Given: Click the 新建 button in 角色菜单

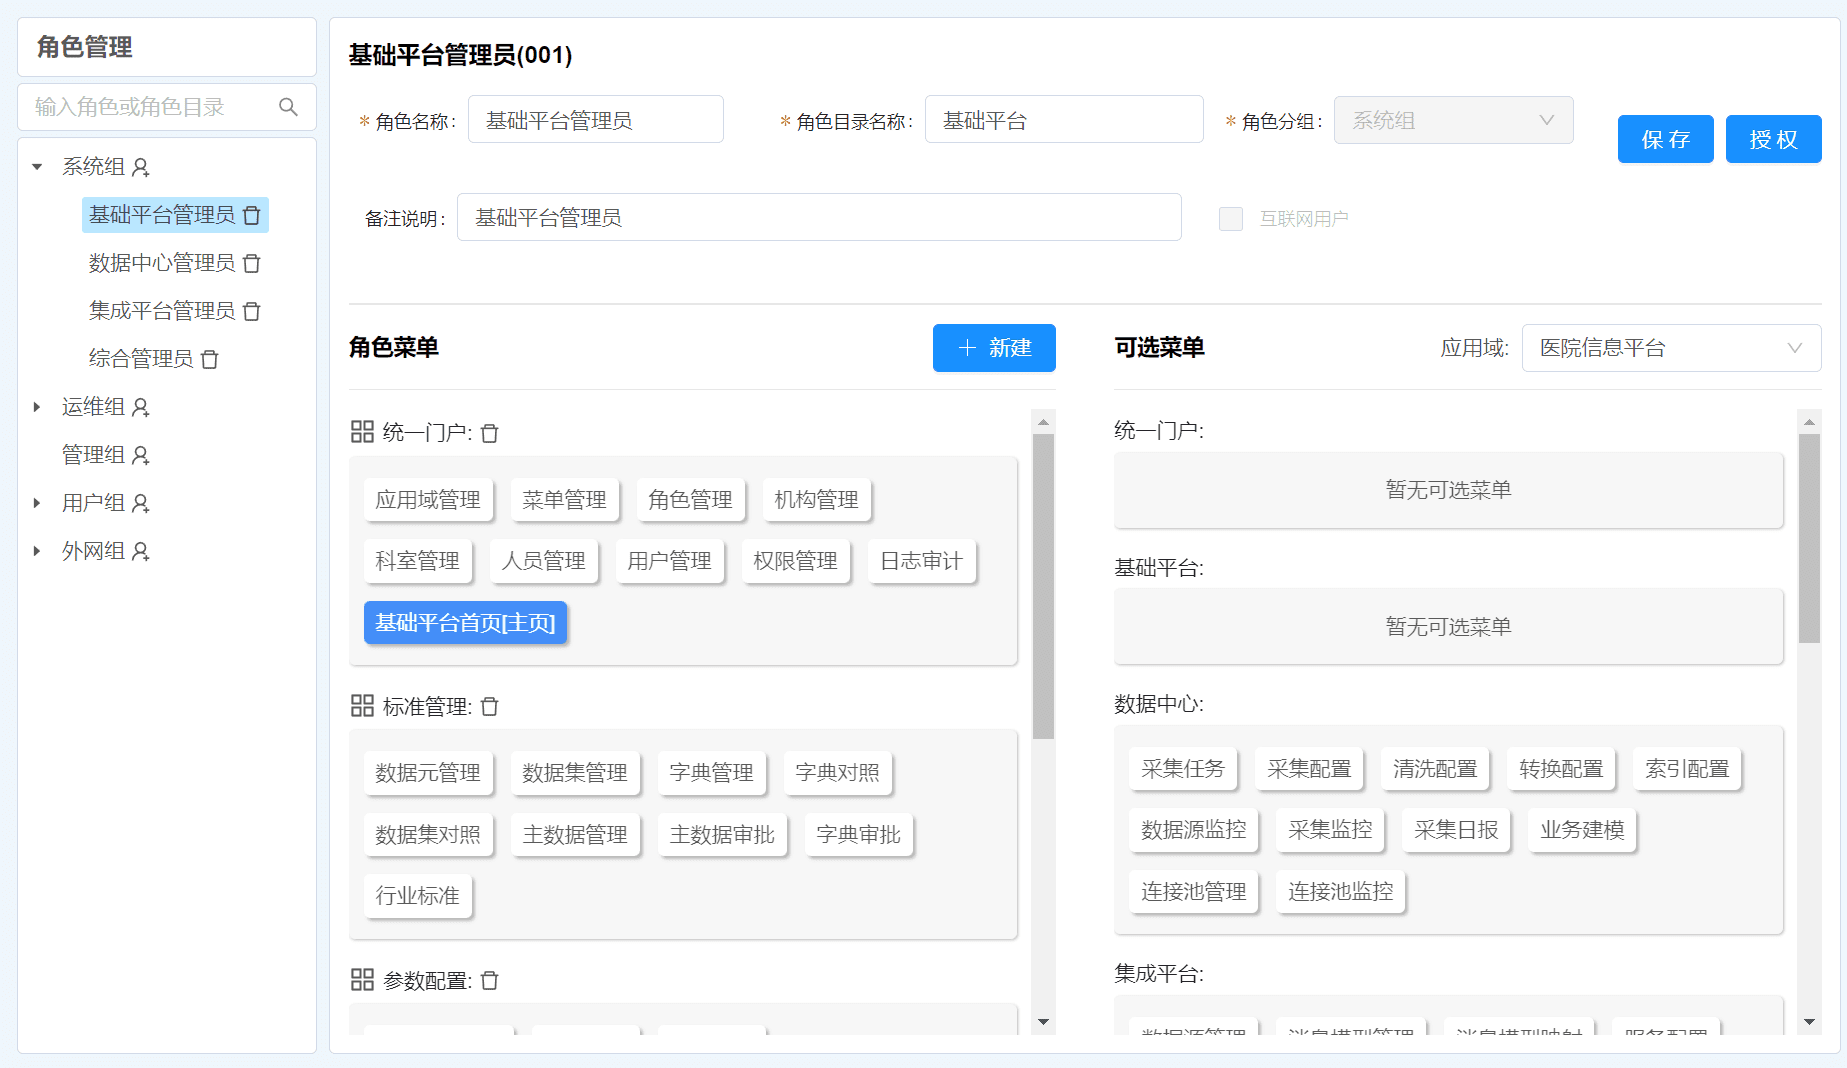Looking at the screenshot, I should click(x=994, y=348).
